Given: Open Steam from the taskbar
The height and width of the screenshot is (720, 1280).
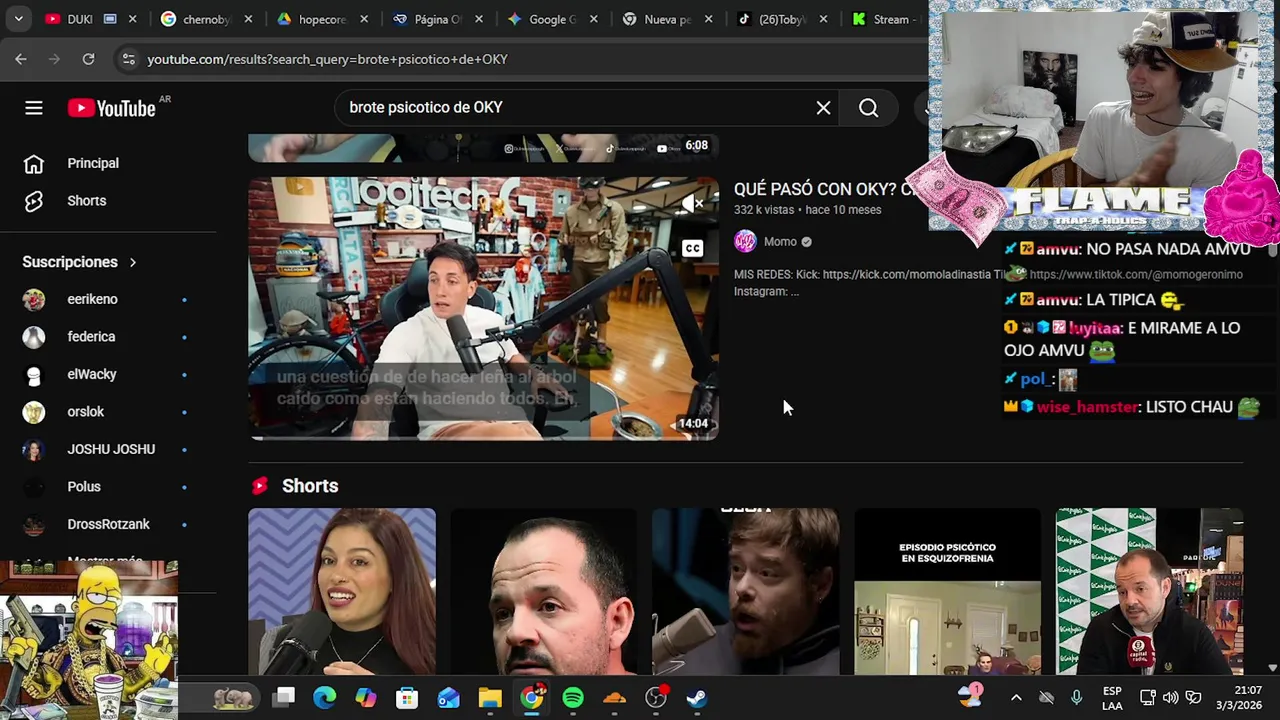Looking at the screenshot, I should tap(697, 697).
